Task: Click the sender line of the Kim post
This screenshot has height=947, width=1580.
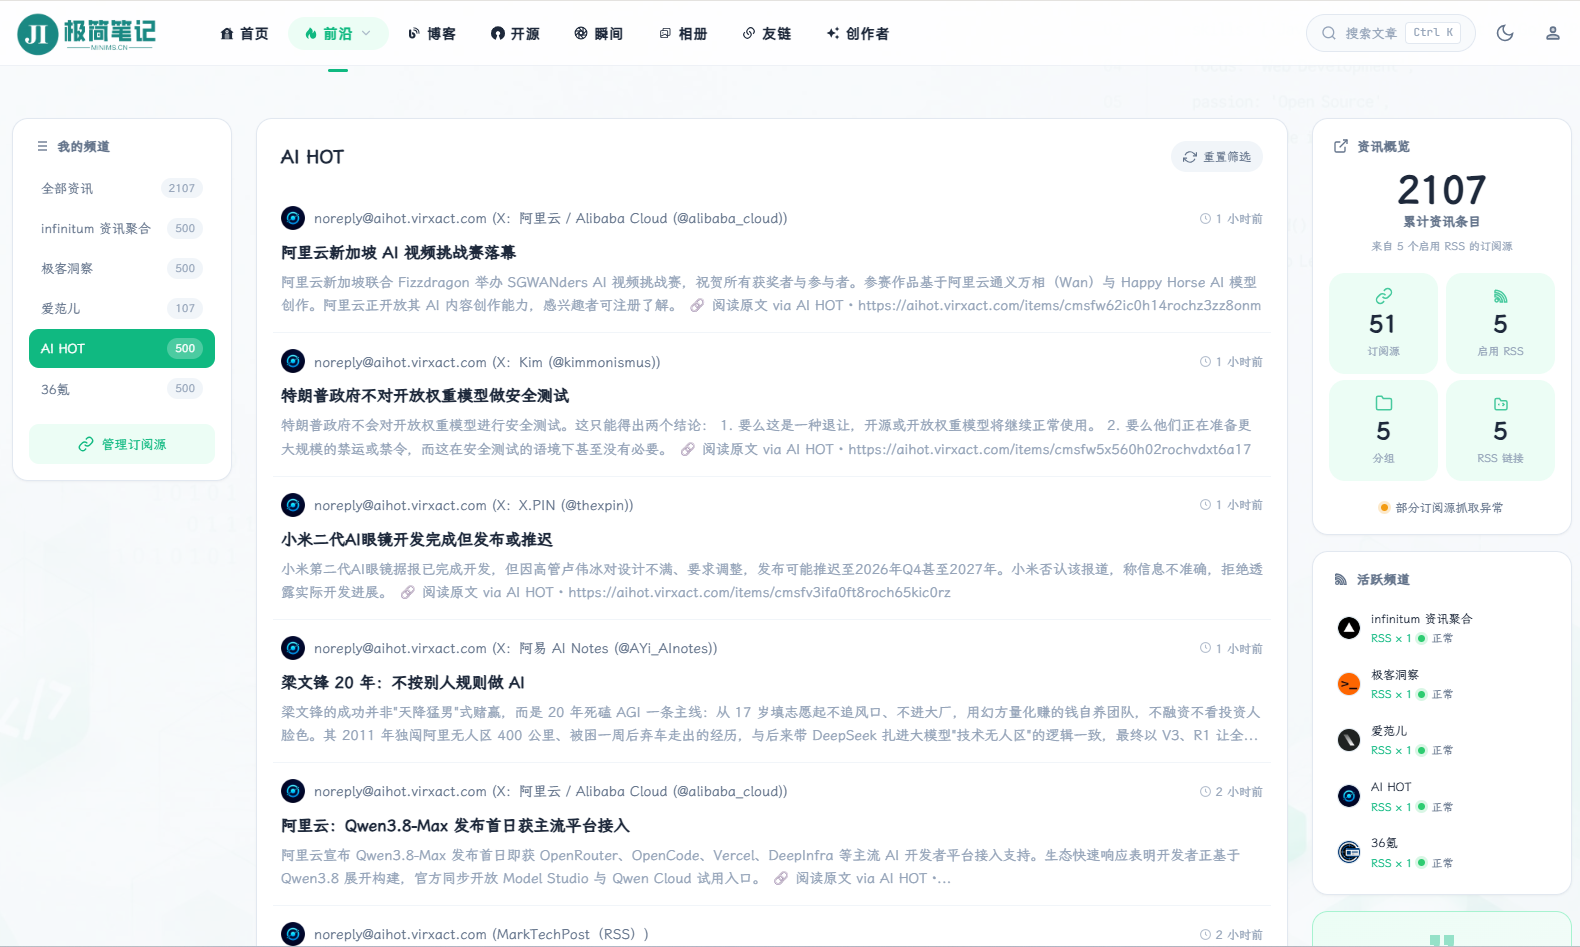Action: click(487, 362)
